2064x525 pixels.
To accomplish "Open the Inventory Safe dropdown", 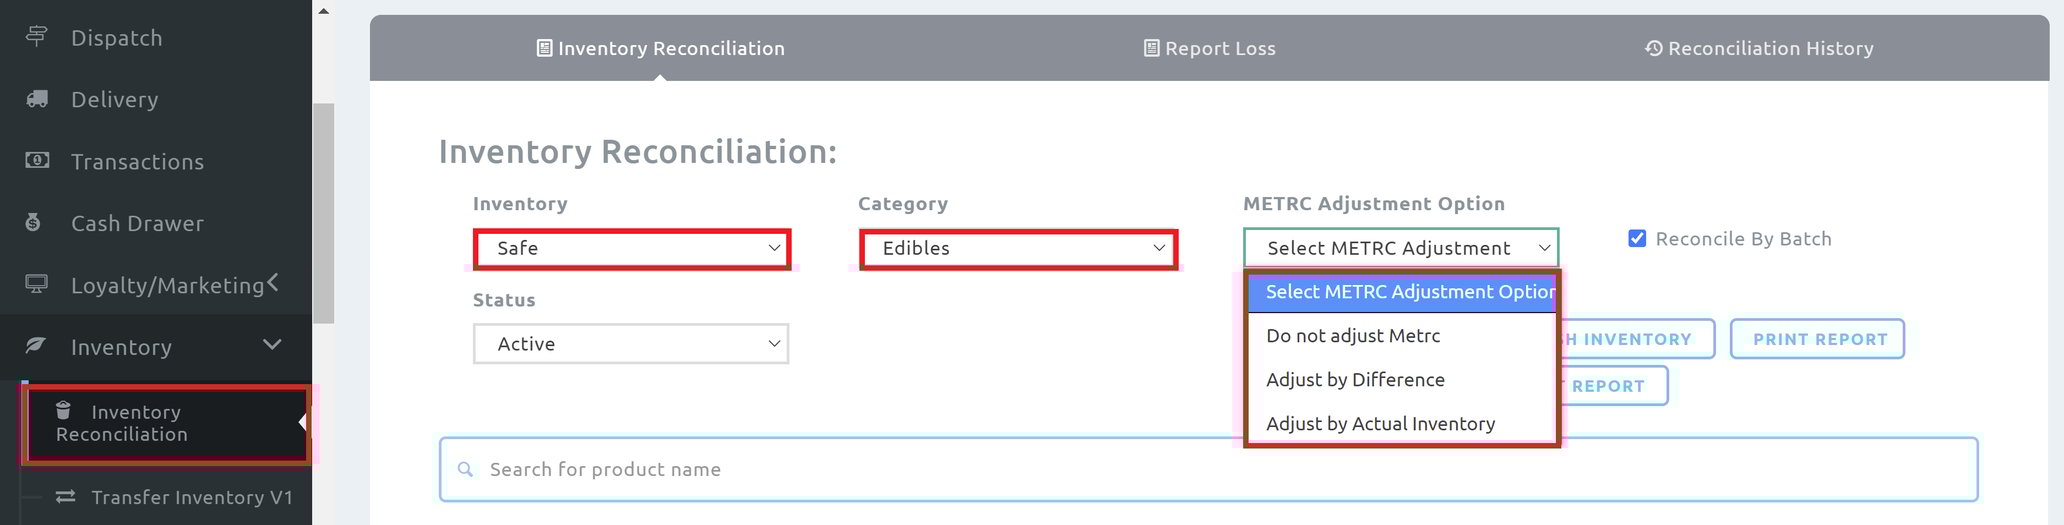I will [x=631, y=248].
